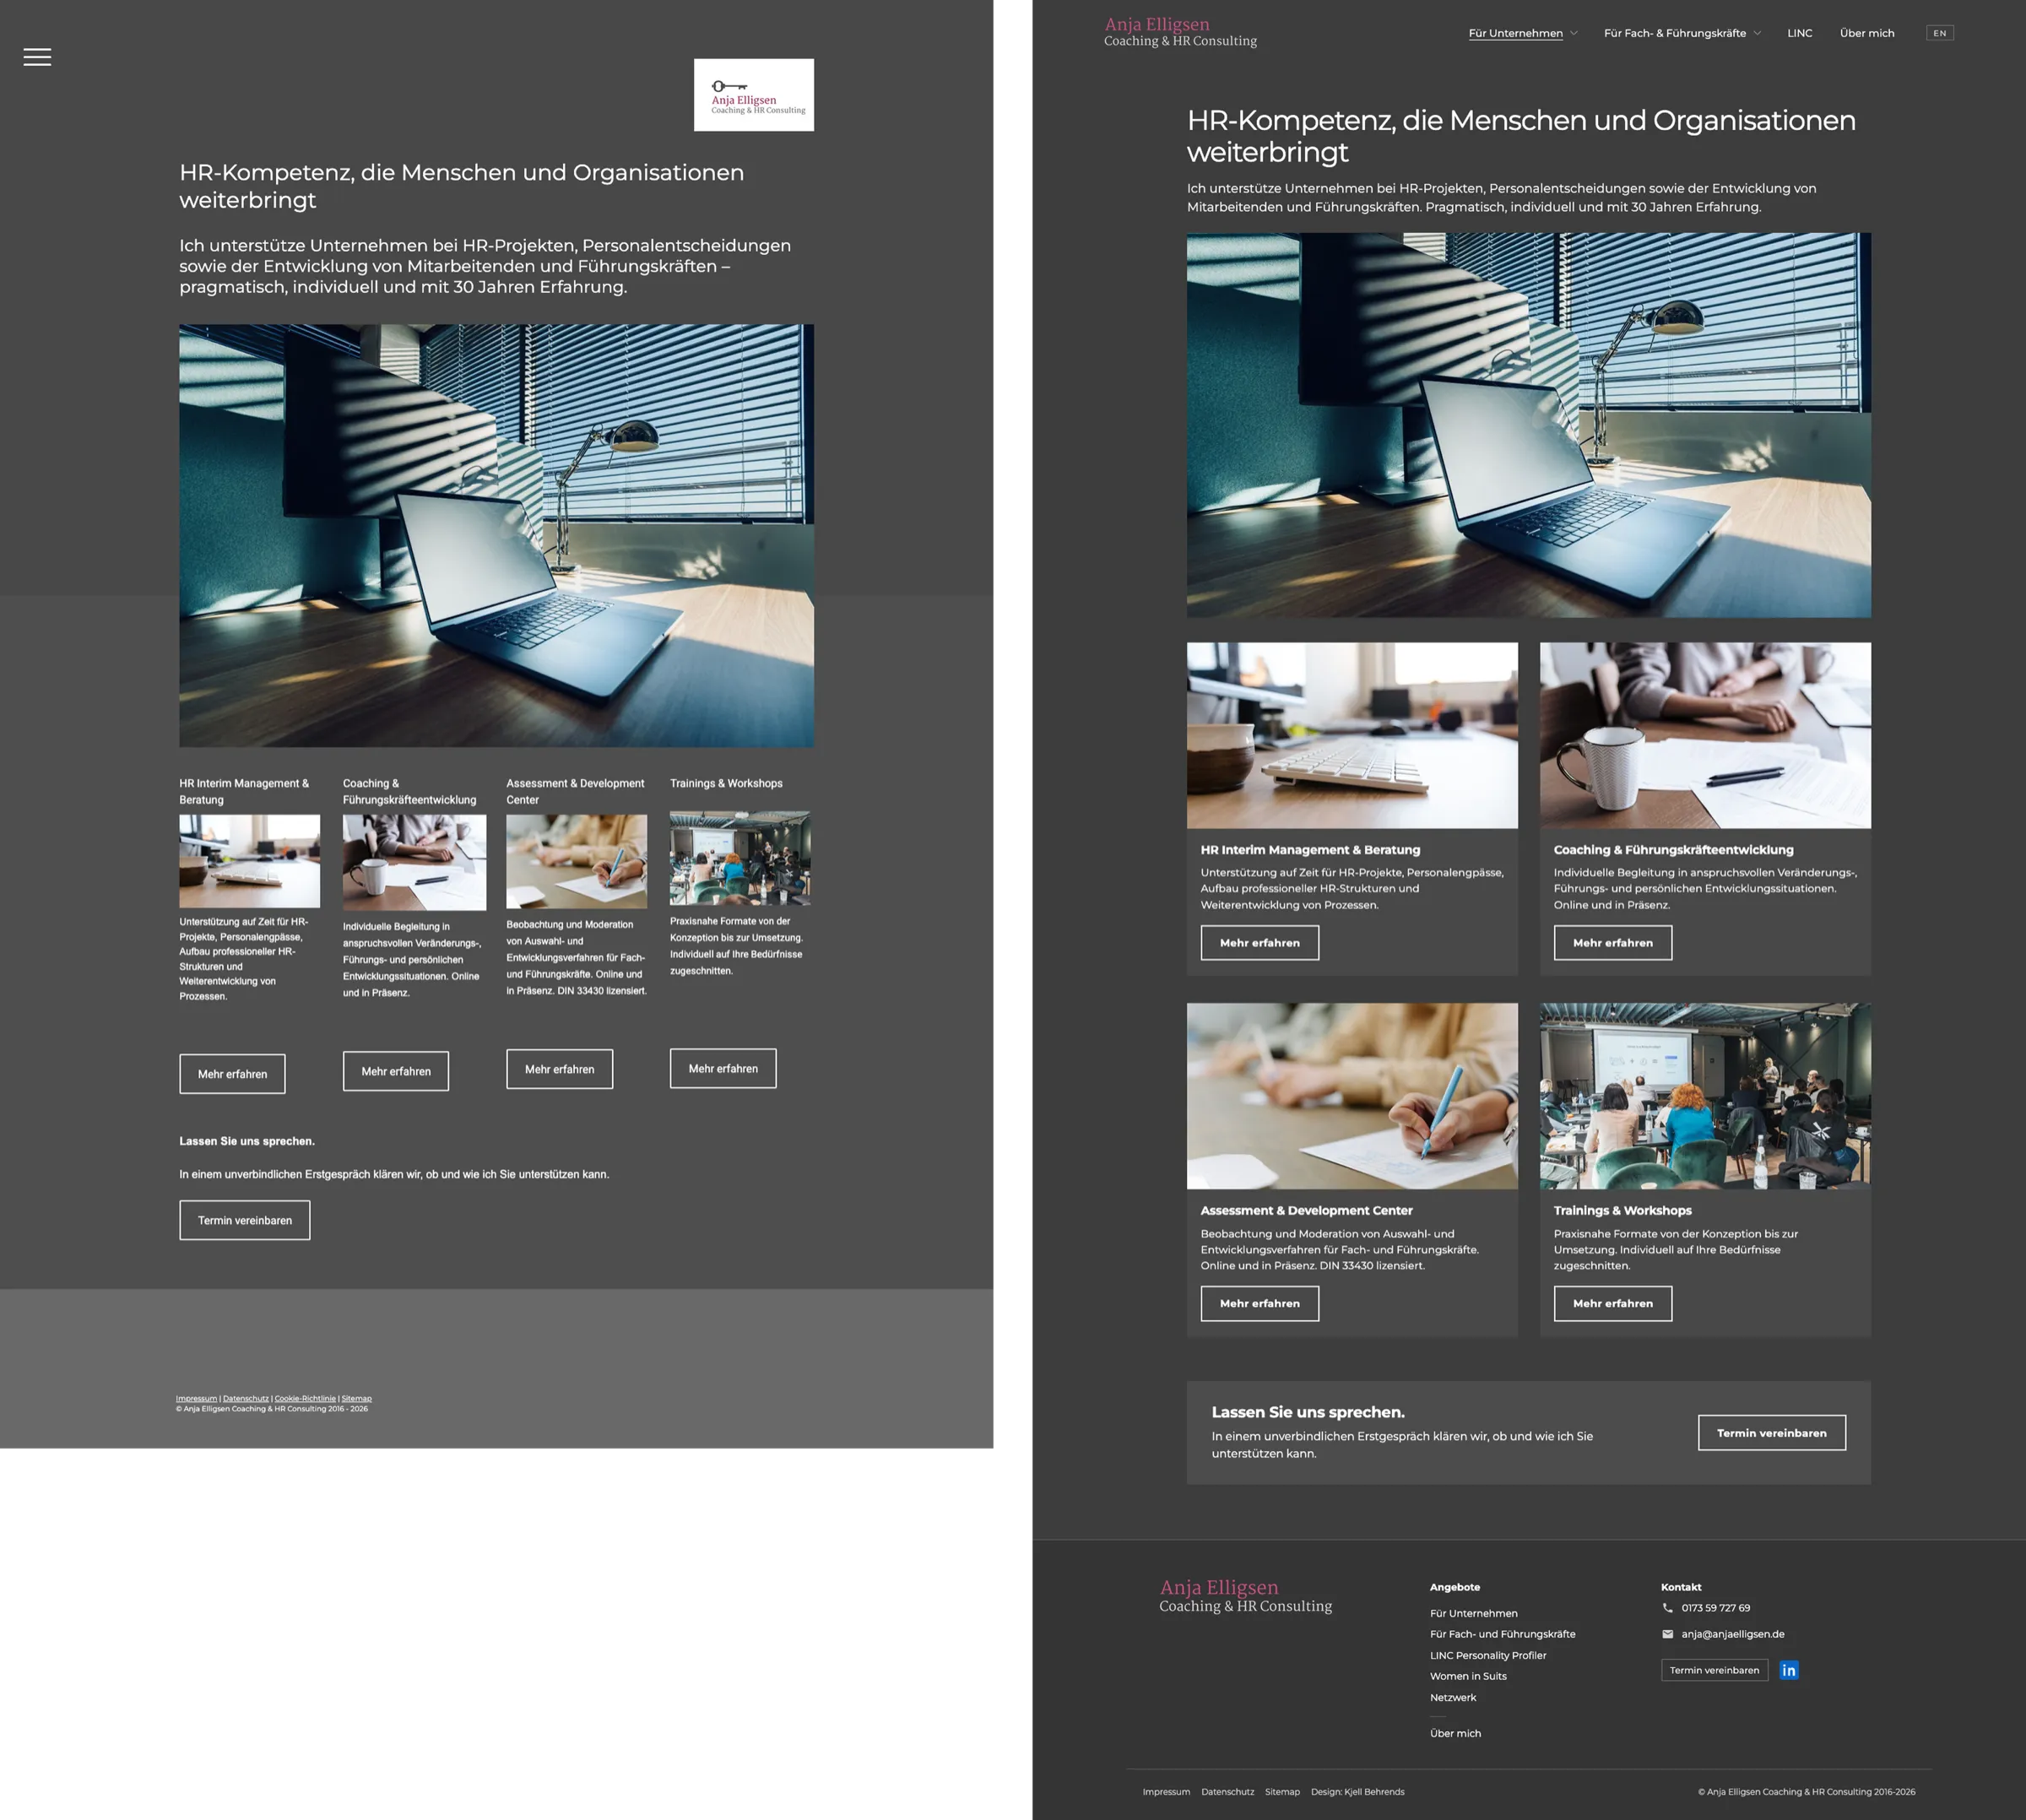Open the keyboard thumbnail on the left page
The image size is (2026, 1820).
[249, 861]
